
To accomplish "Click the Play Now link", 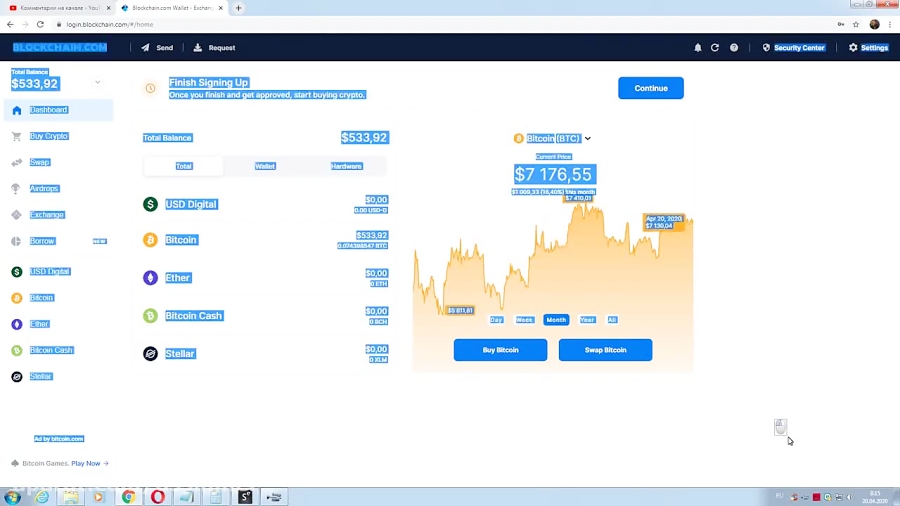I will coord(86,464).
